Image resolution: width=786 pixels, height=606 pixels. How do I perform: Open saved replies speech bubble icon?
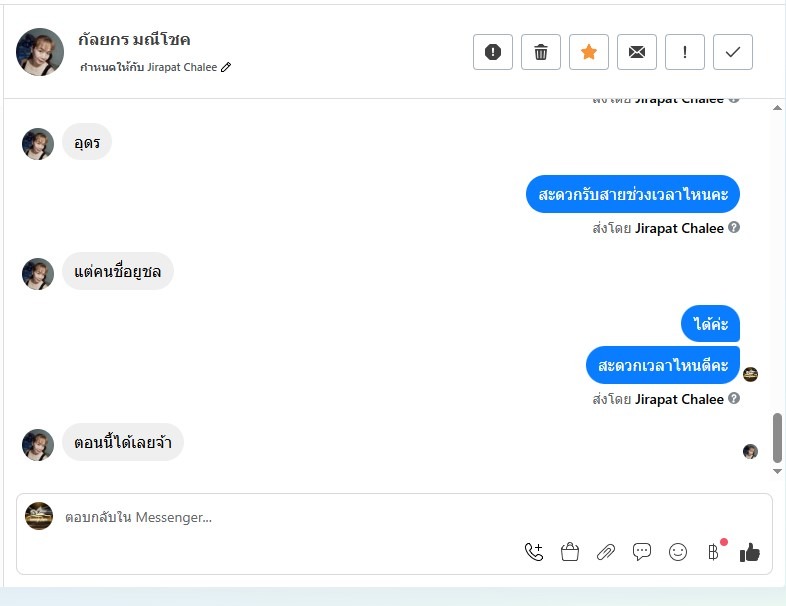[x=642, y=552]
